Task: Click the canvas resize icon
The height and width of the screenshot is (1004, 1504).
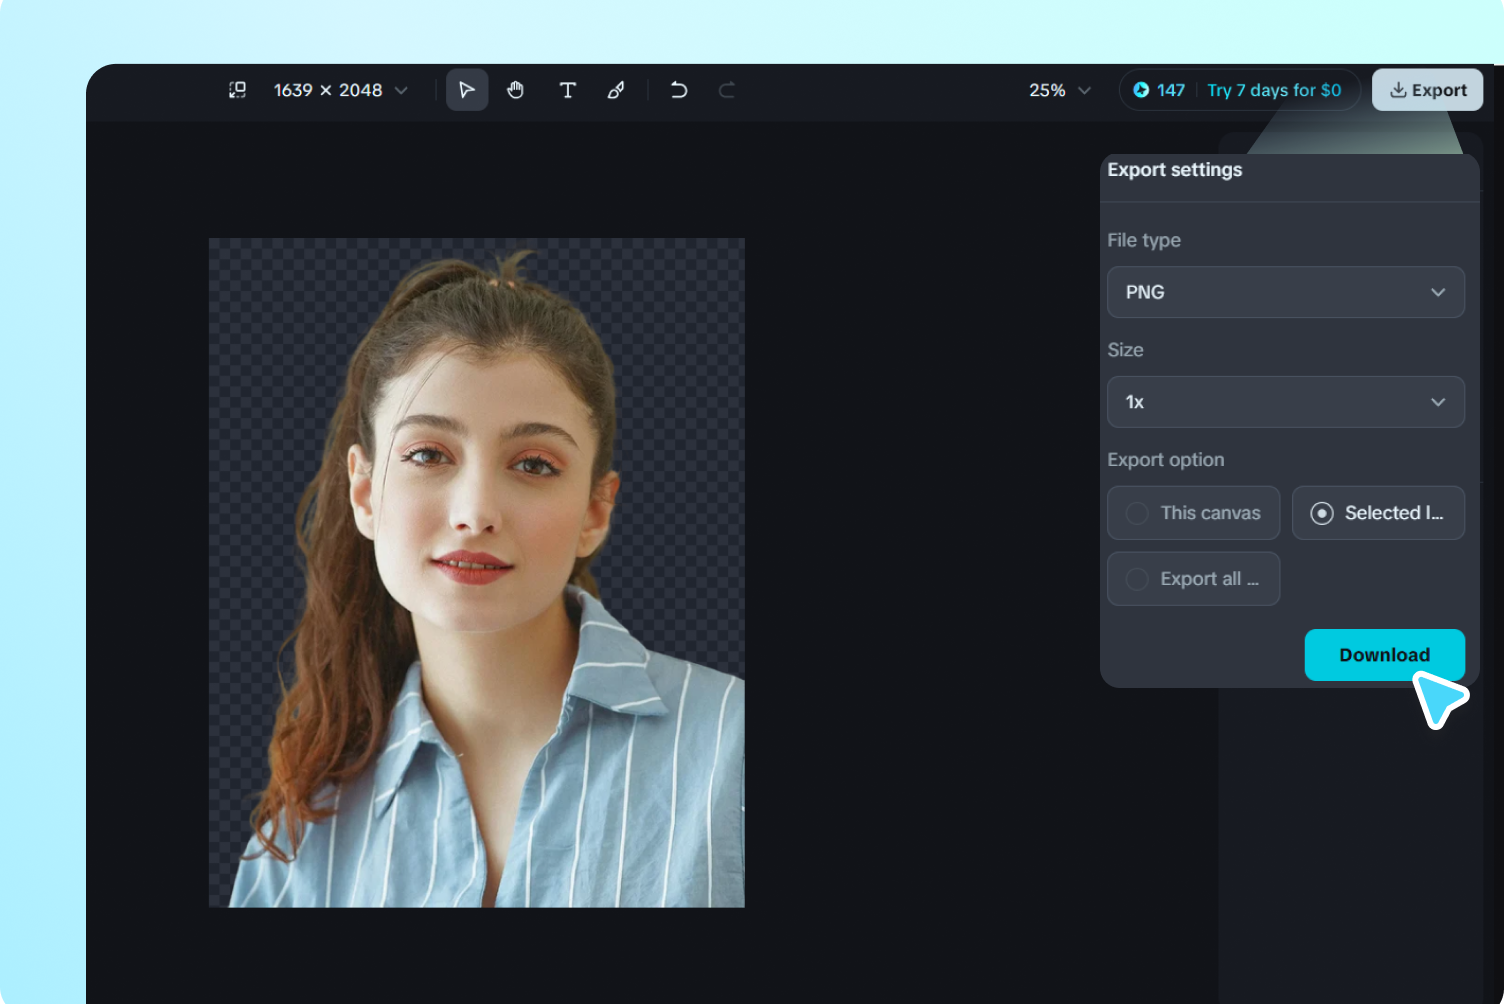Action: 237,90
